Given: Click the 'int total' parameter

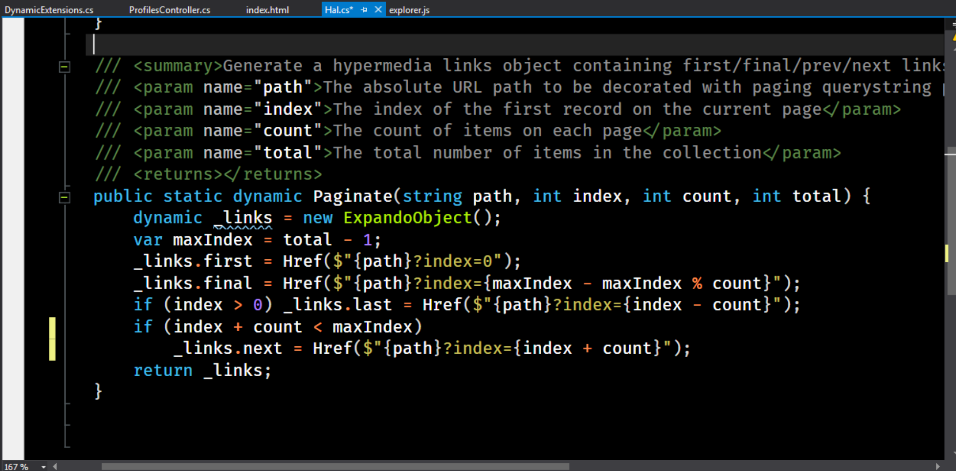Looking at the screenshot, I should coord(796,197).
